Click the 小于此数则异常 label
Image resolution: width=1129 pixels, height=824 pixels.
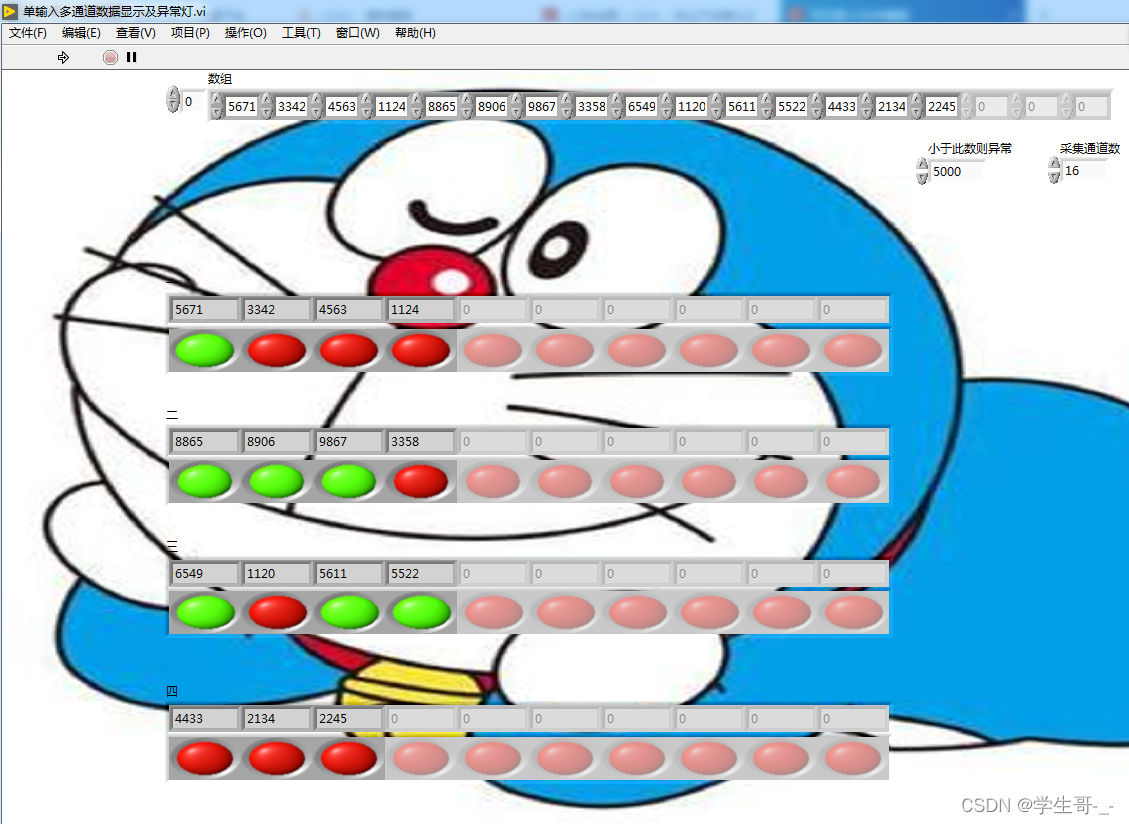pyautogui.click(x=970, y=148)
